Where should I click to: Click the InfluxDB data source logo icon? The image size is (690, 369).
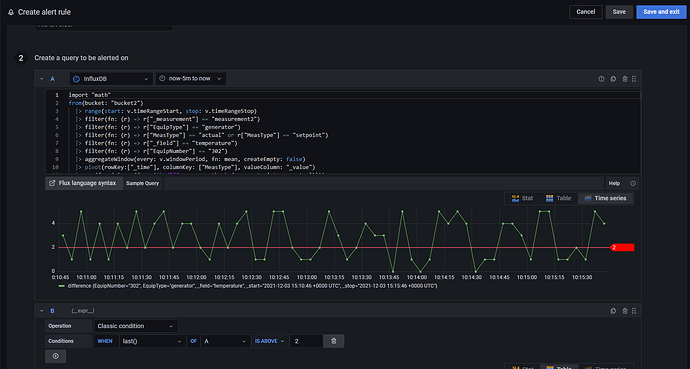76,79
